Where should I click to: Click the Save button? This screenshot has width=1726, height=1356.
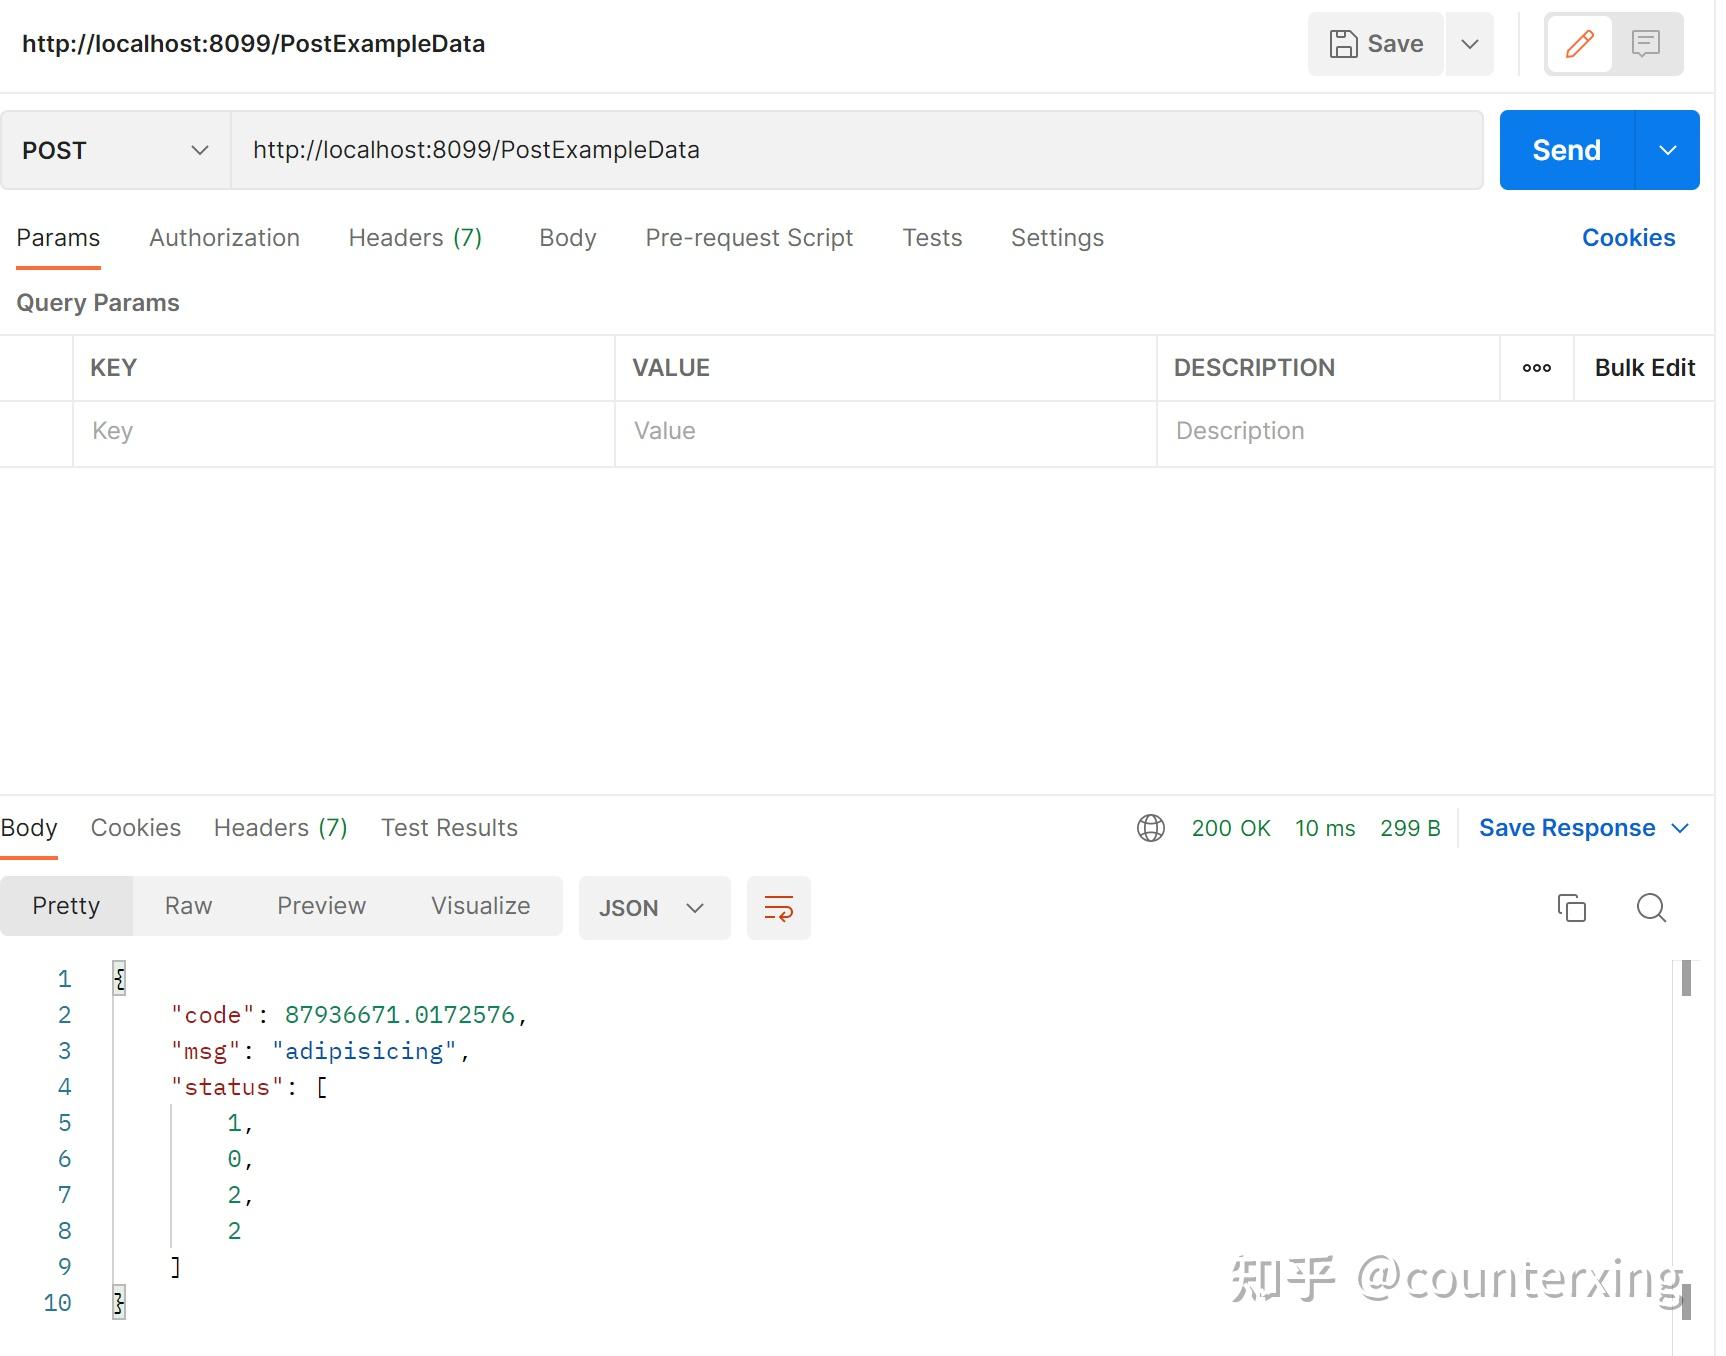(1376, 44)
